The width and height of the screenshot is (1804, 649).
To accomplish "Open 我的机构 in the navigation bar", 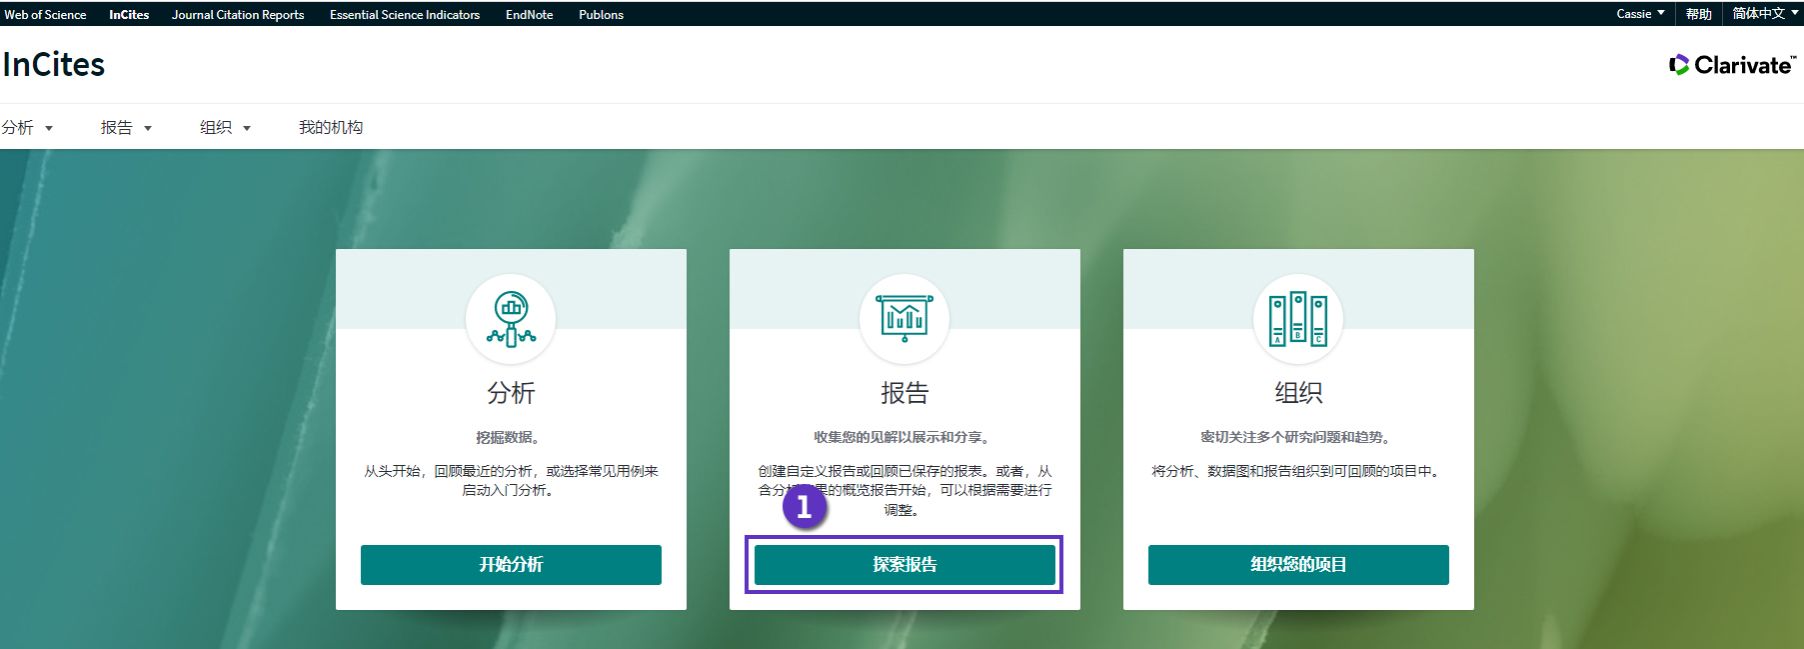I will click(331, 128).
